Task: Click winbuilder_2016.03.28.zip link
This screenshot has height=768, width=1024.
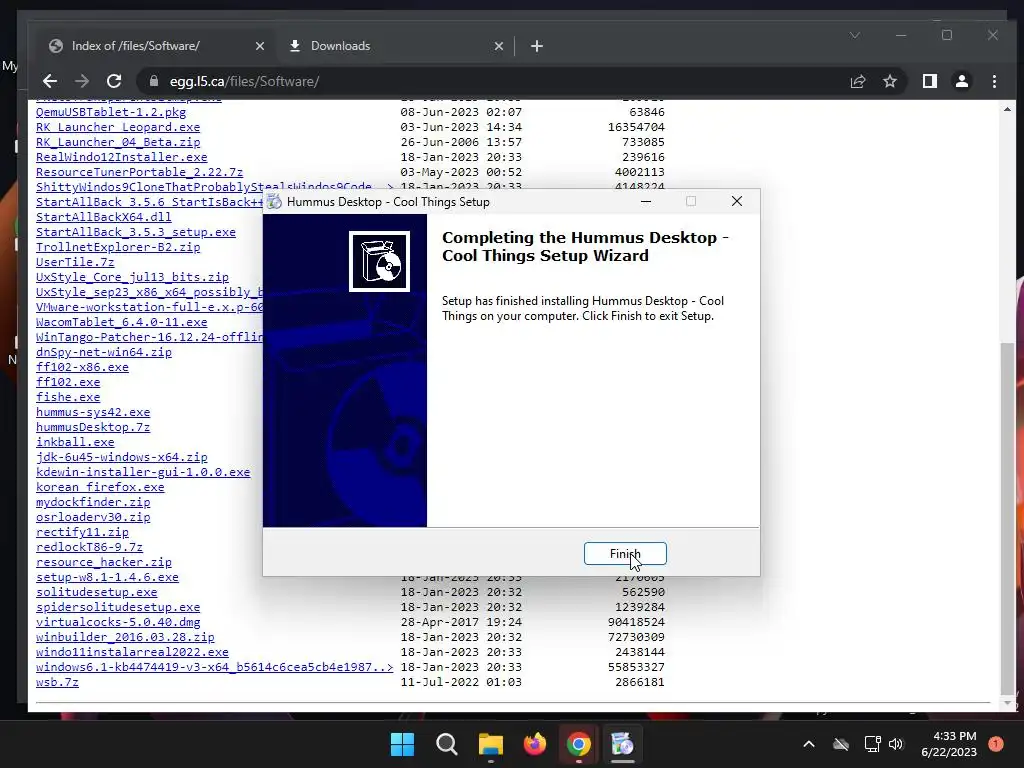Action: click(x=125, y=638)
